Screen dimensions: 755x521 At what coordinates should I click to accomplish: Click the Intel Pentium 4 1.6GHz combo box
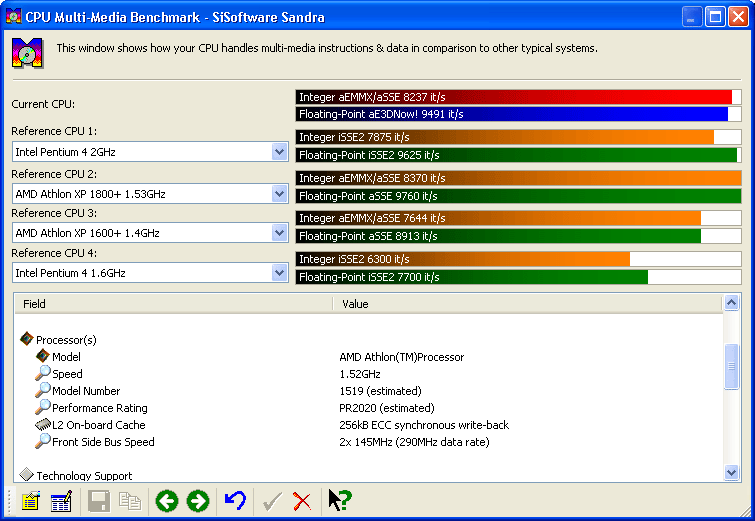click(x=150, y=273)
